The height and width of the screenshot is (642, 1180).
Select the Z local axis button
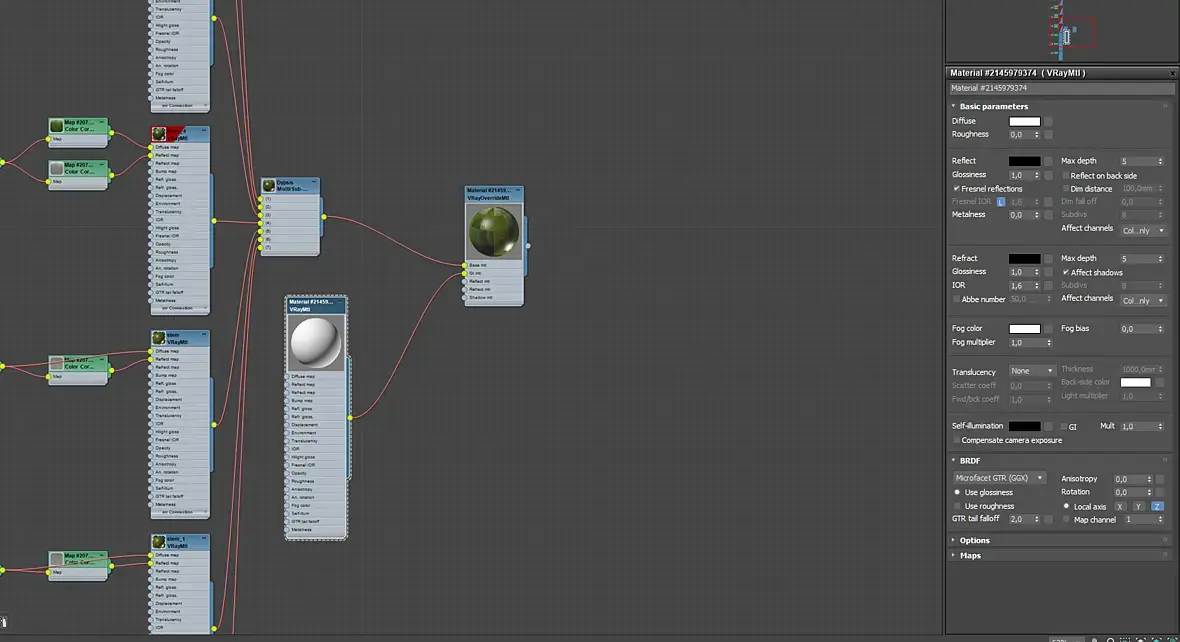(1157, 507)
